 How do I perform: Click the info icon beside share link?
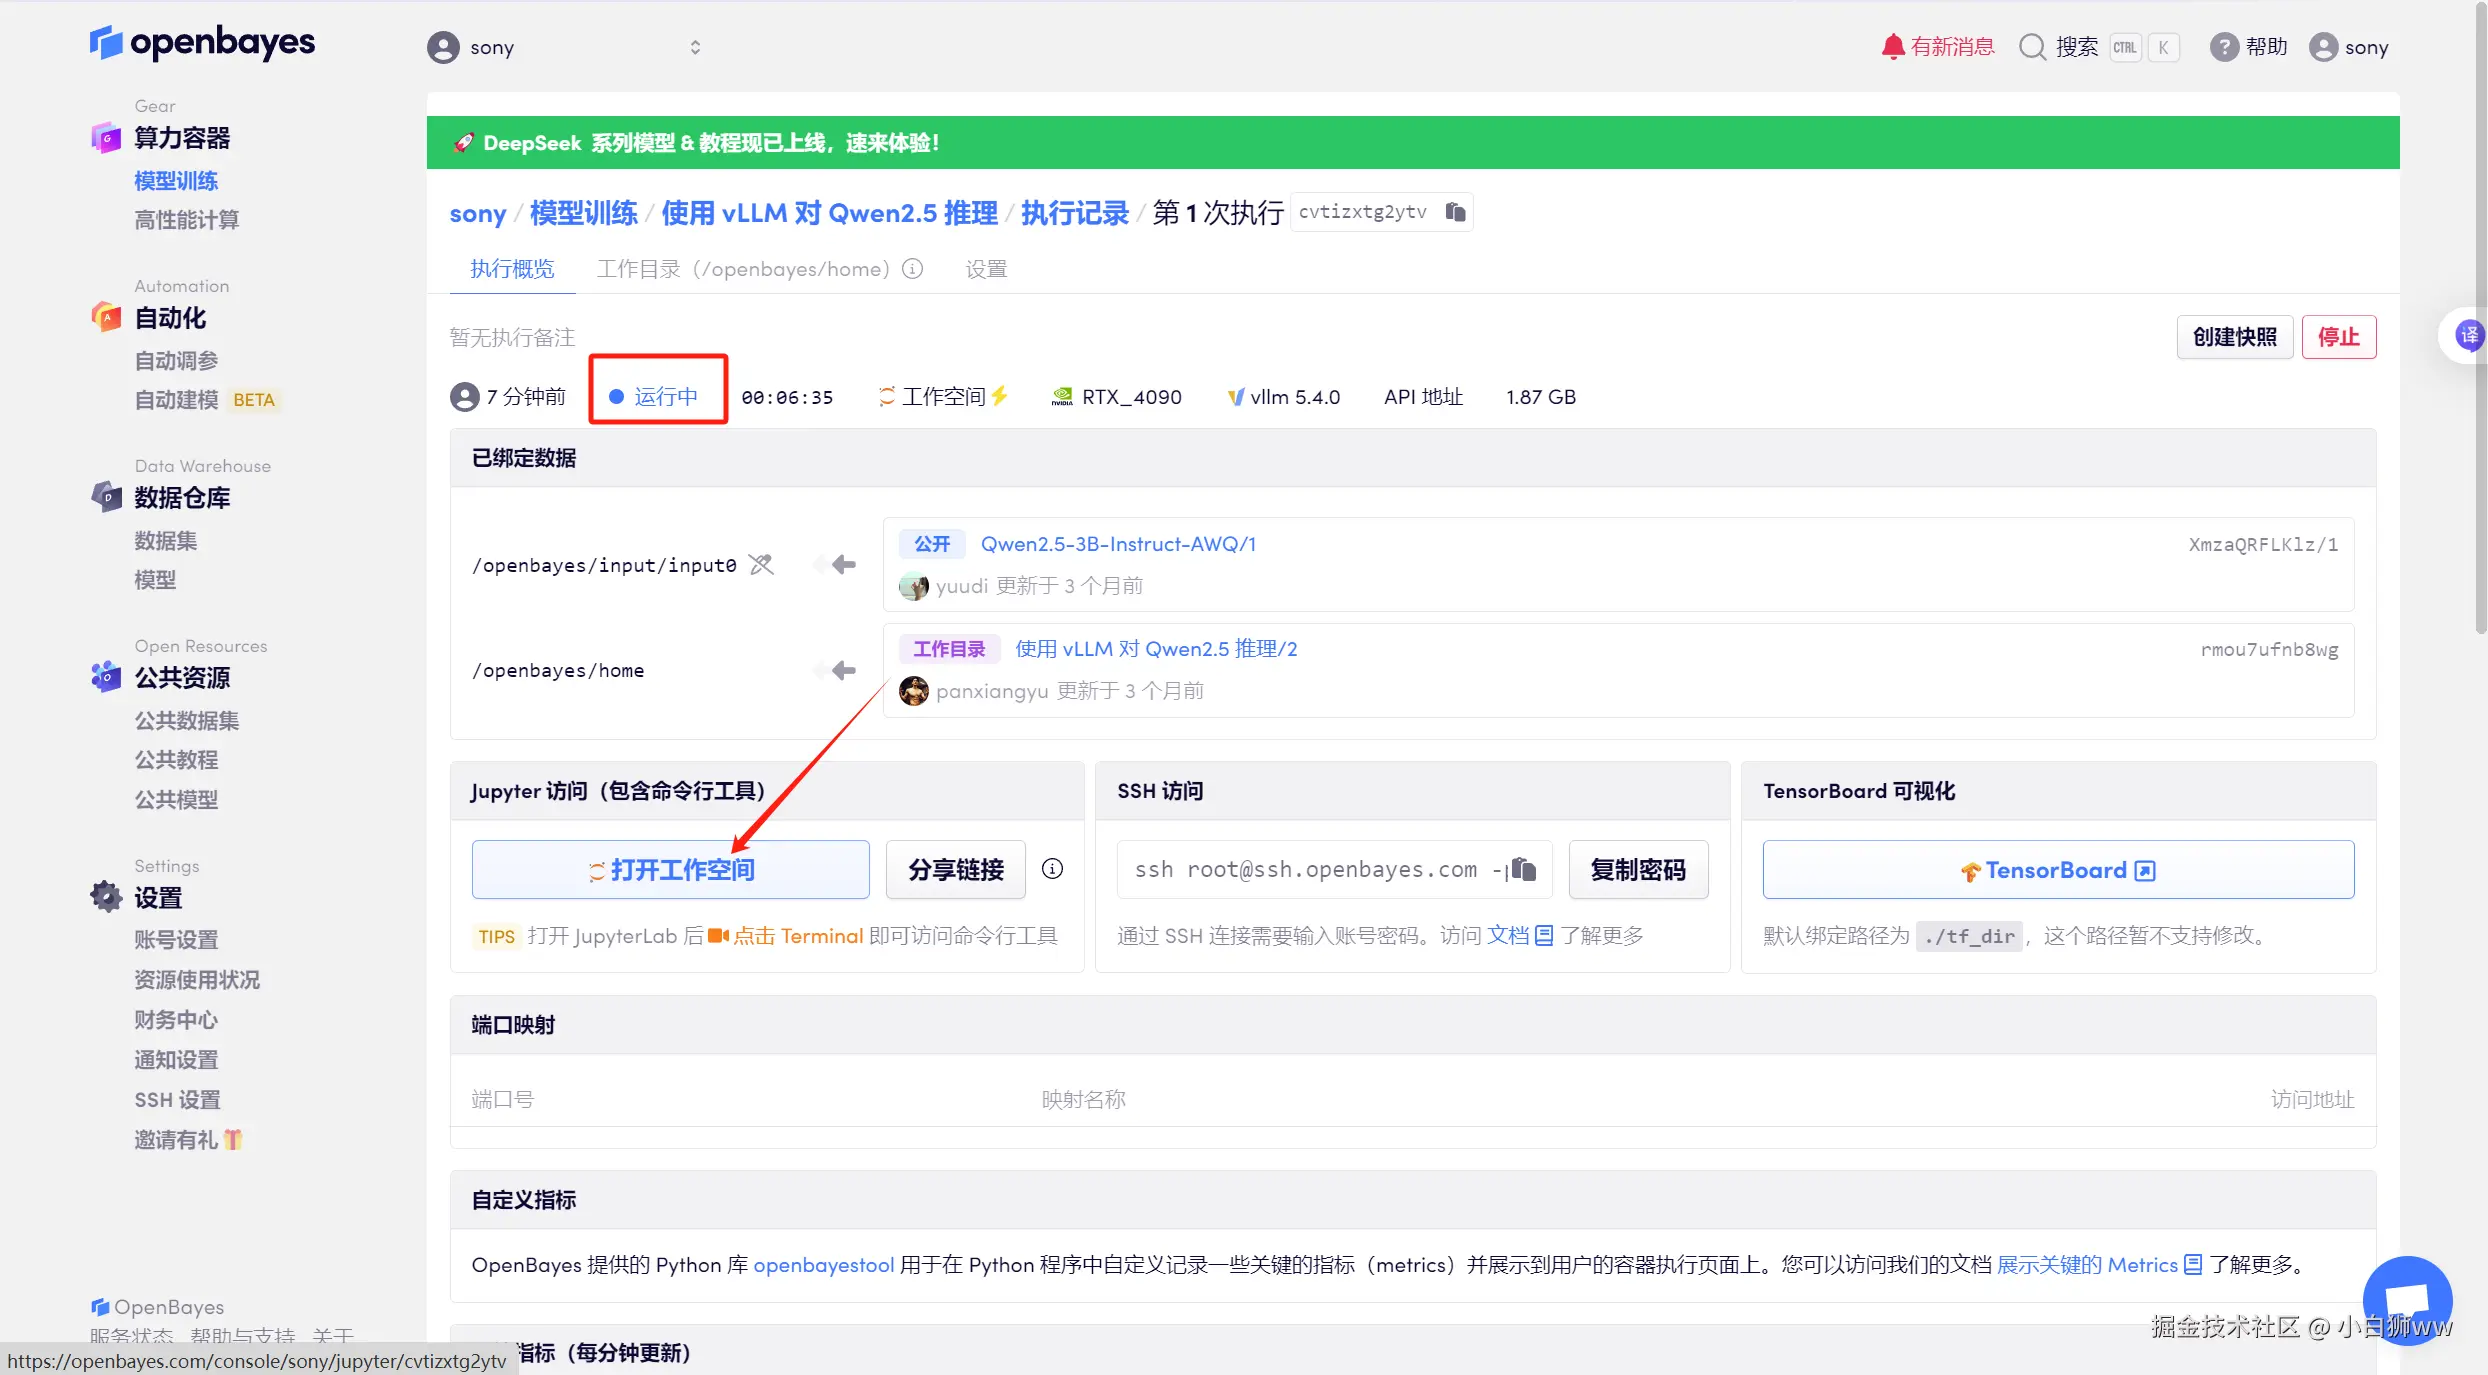pyautogui.click(x=1052, y=869)
